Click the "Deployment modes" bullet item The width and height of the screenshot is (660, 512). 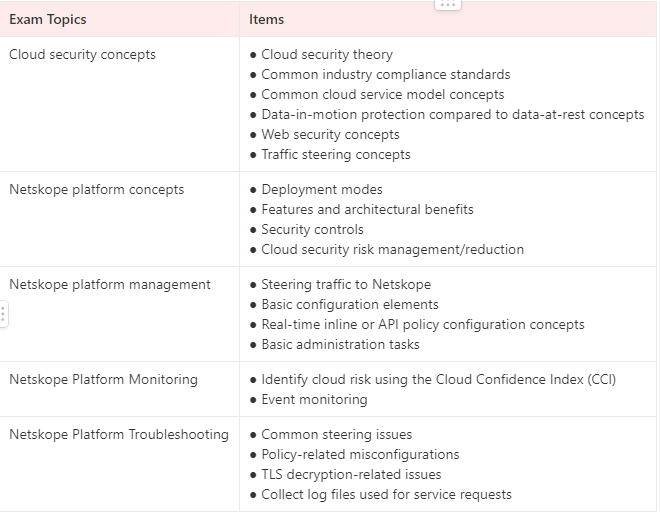click(321, 190)
